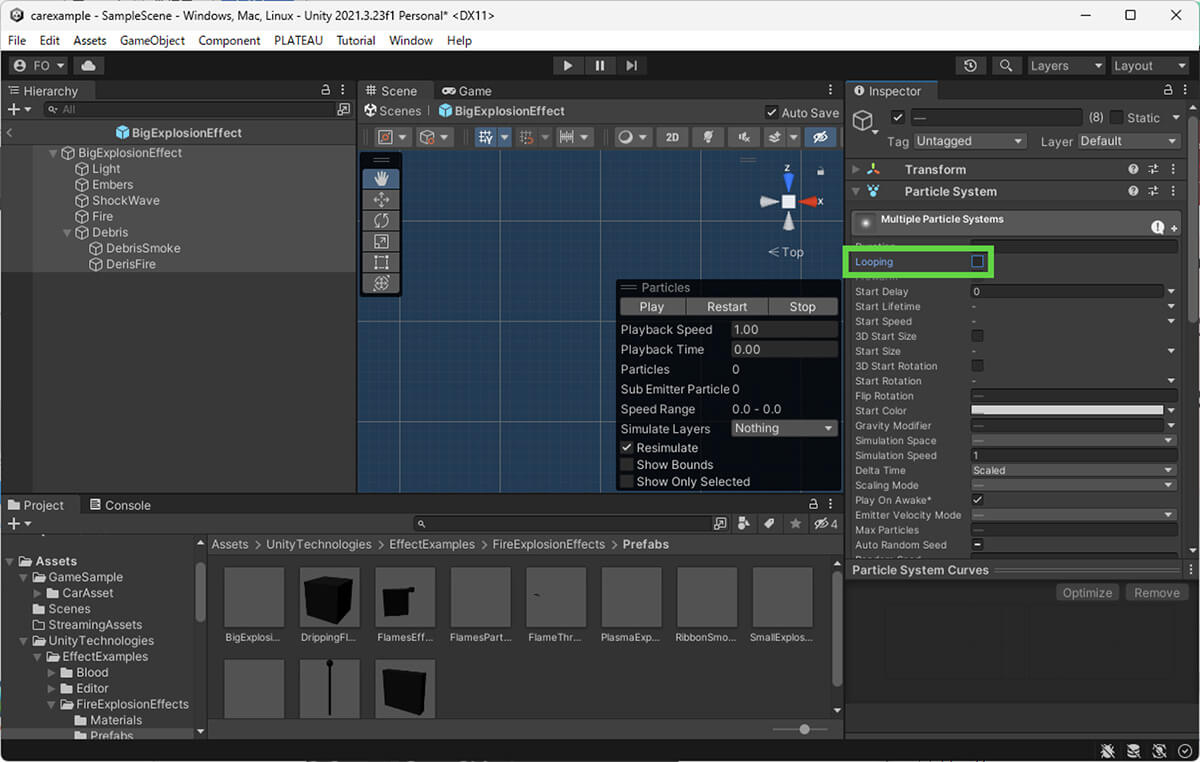The width and height of the screenshot is (1200, 762).
Task: Expand the Transform component
Action: [x=856, y=170]
